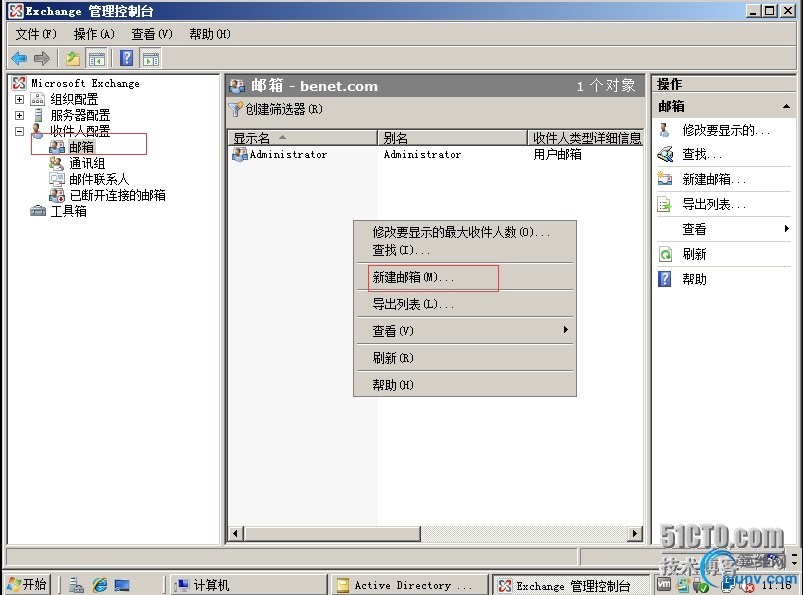This screenshot has height=595, width=803.
Task: Select the 通讯组 tree node
Action: pos(87,163)
